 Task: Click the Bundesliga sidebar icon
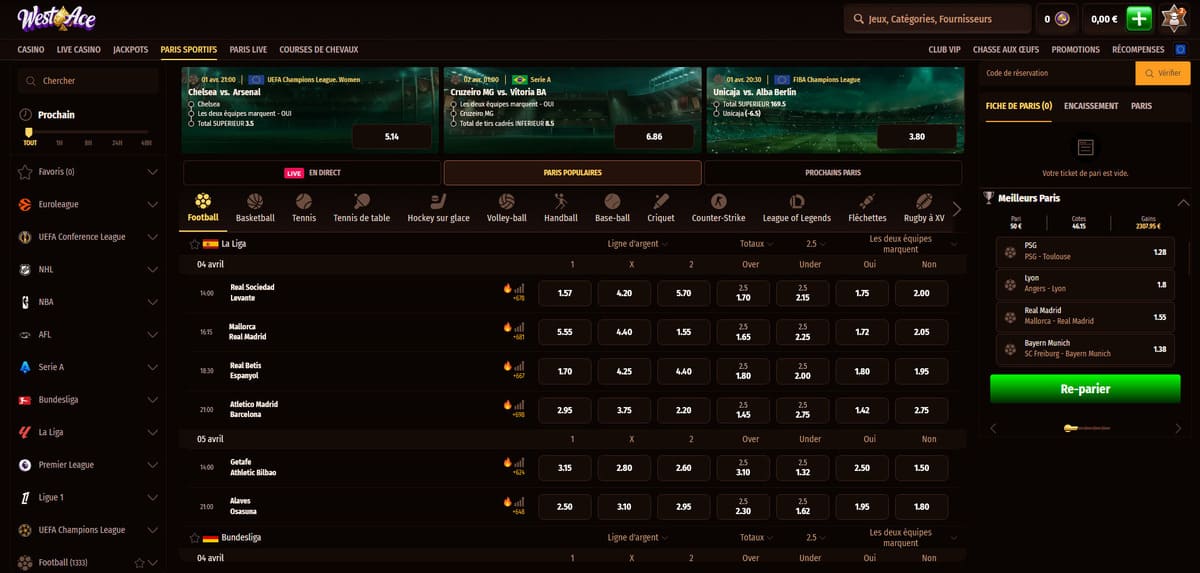25,400
